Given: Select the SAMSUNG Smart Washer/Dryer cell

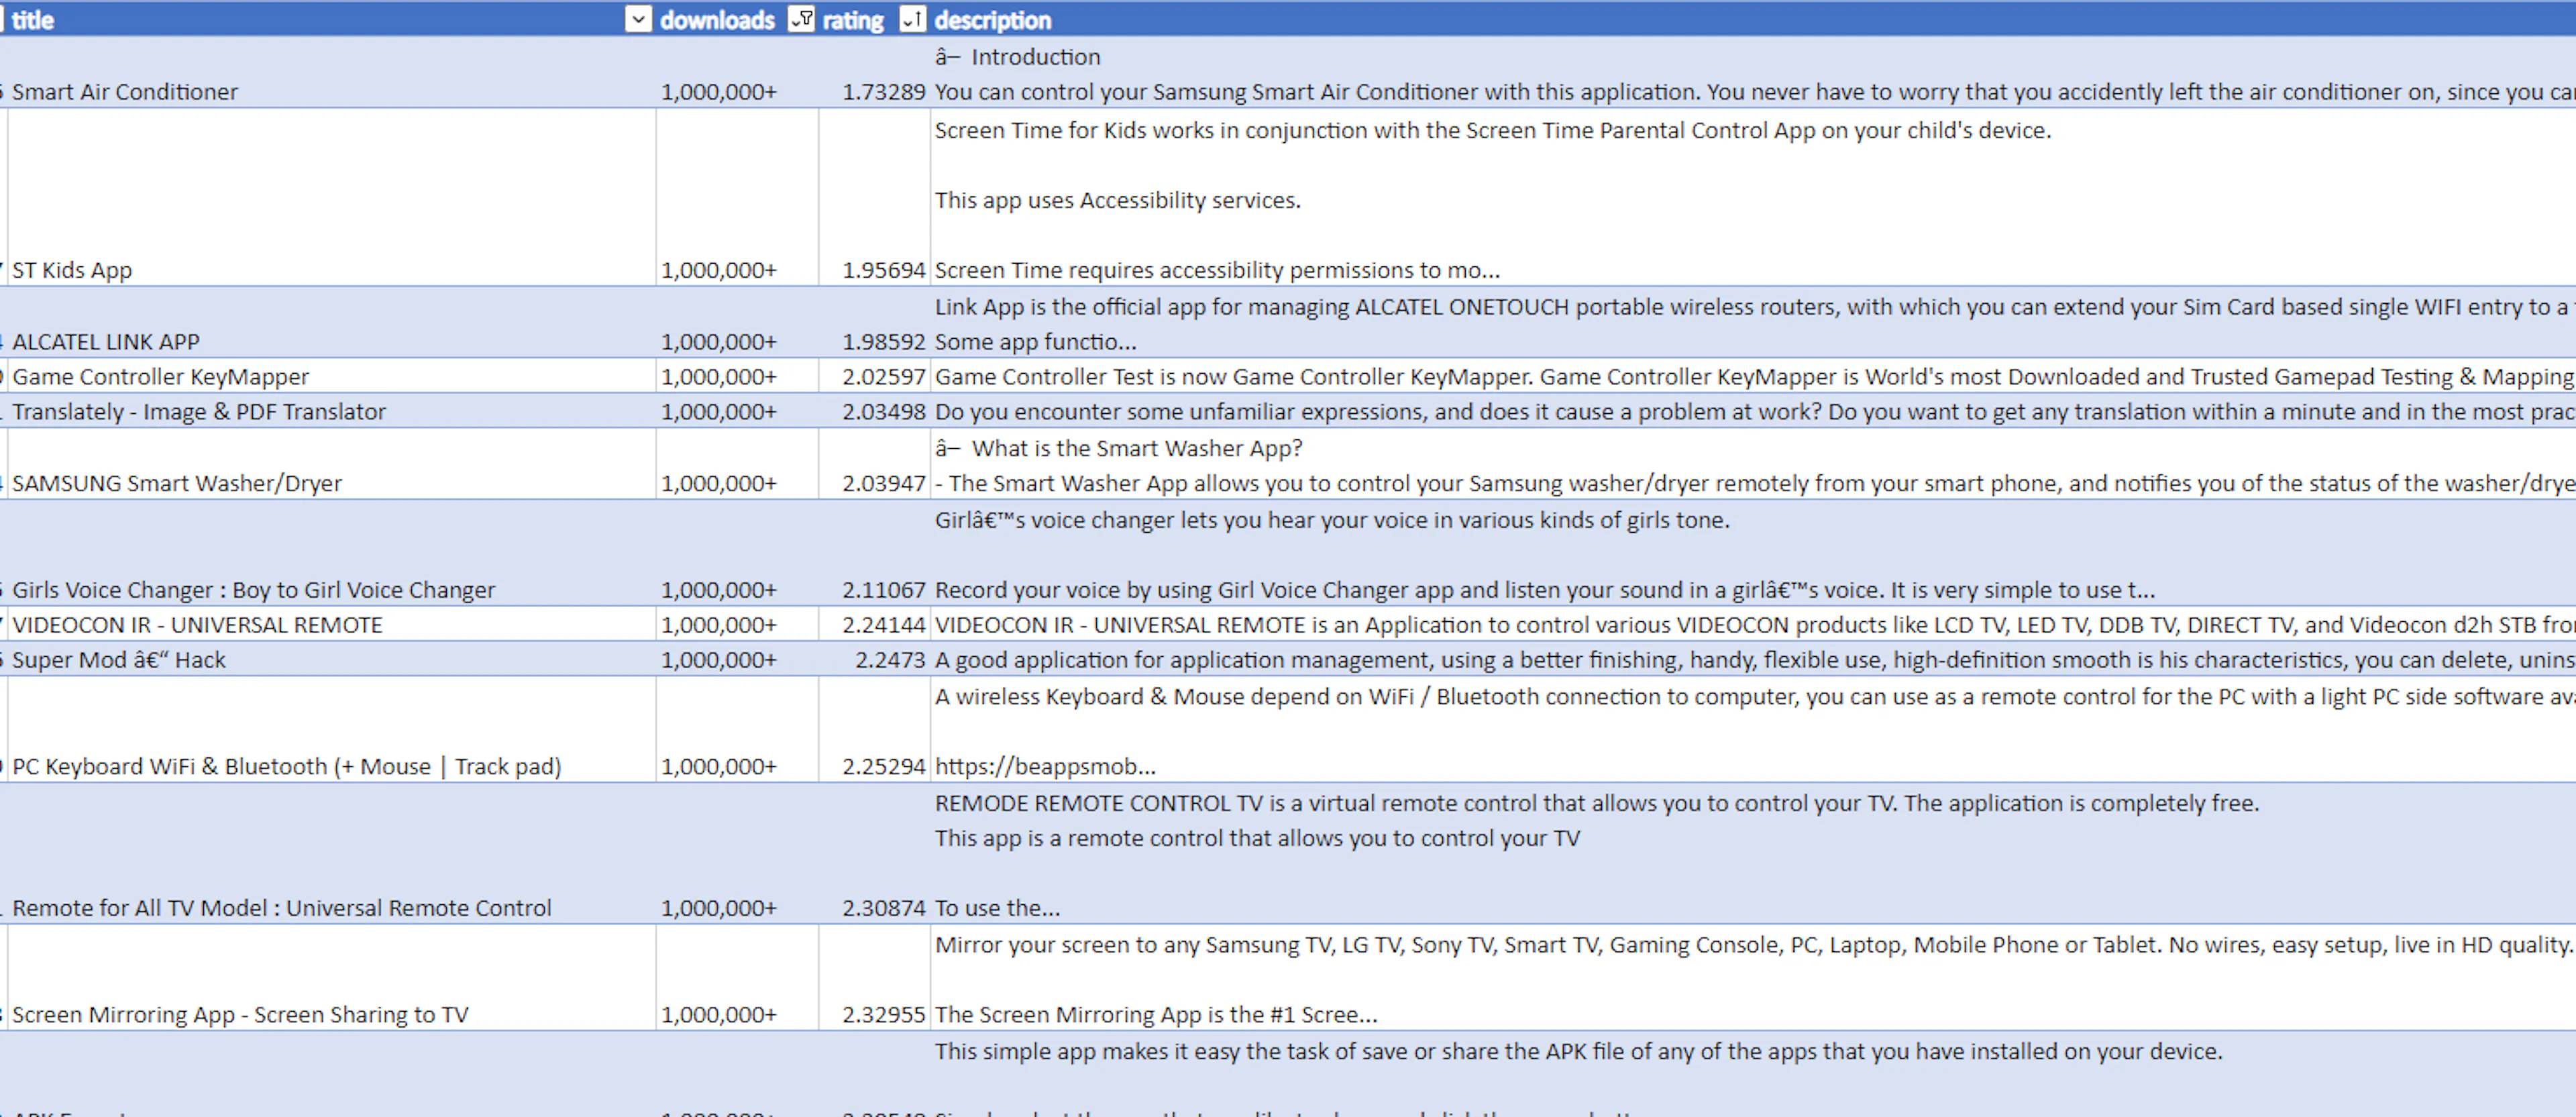Looking at the screenshot, I should [331, 464].
